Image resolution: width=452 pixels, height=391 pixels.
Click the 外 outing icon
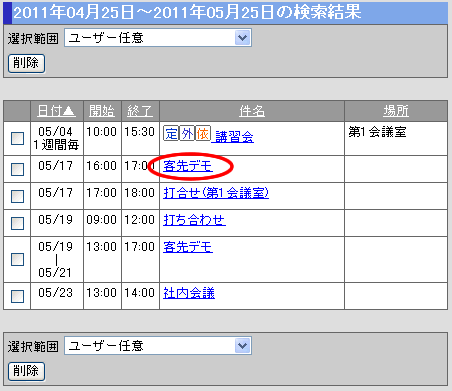tap(187, 134)
